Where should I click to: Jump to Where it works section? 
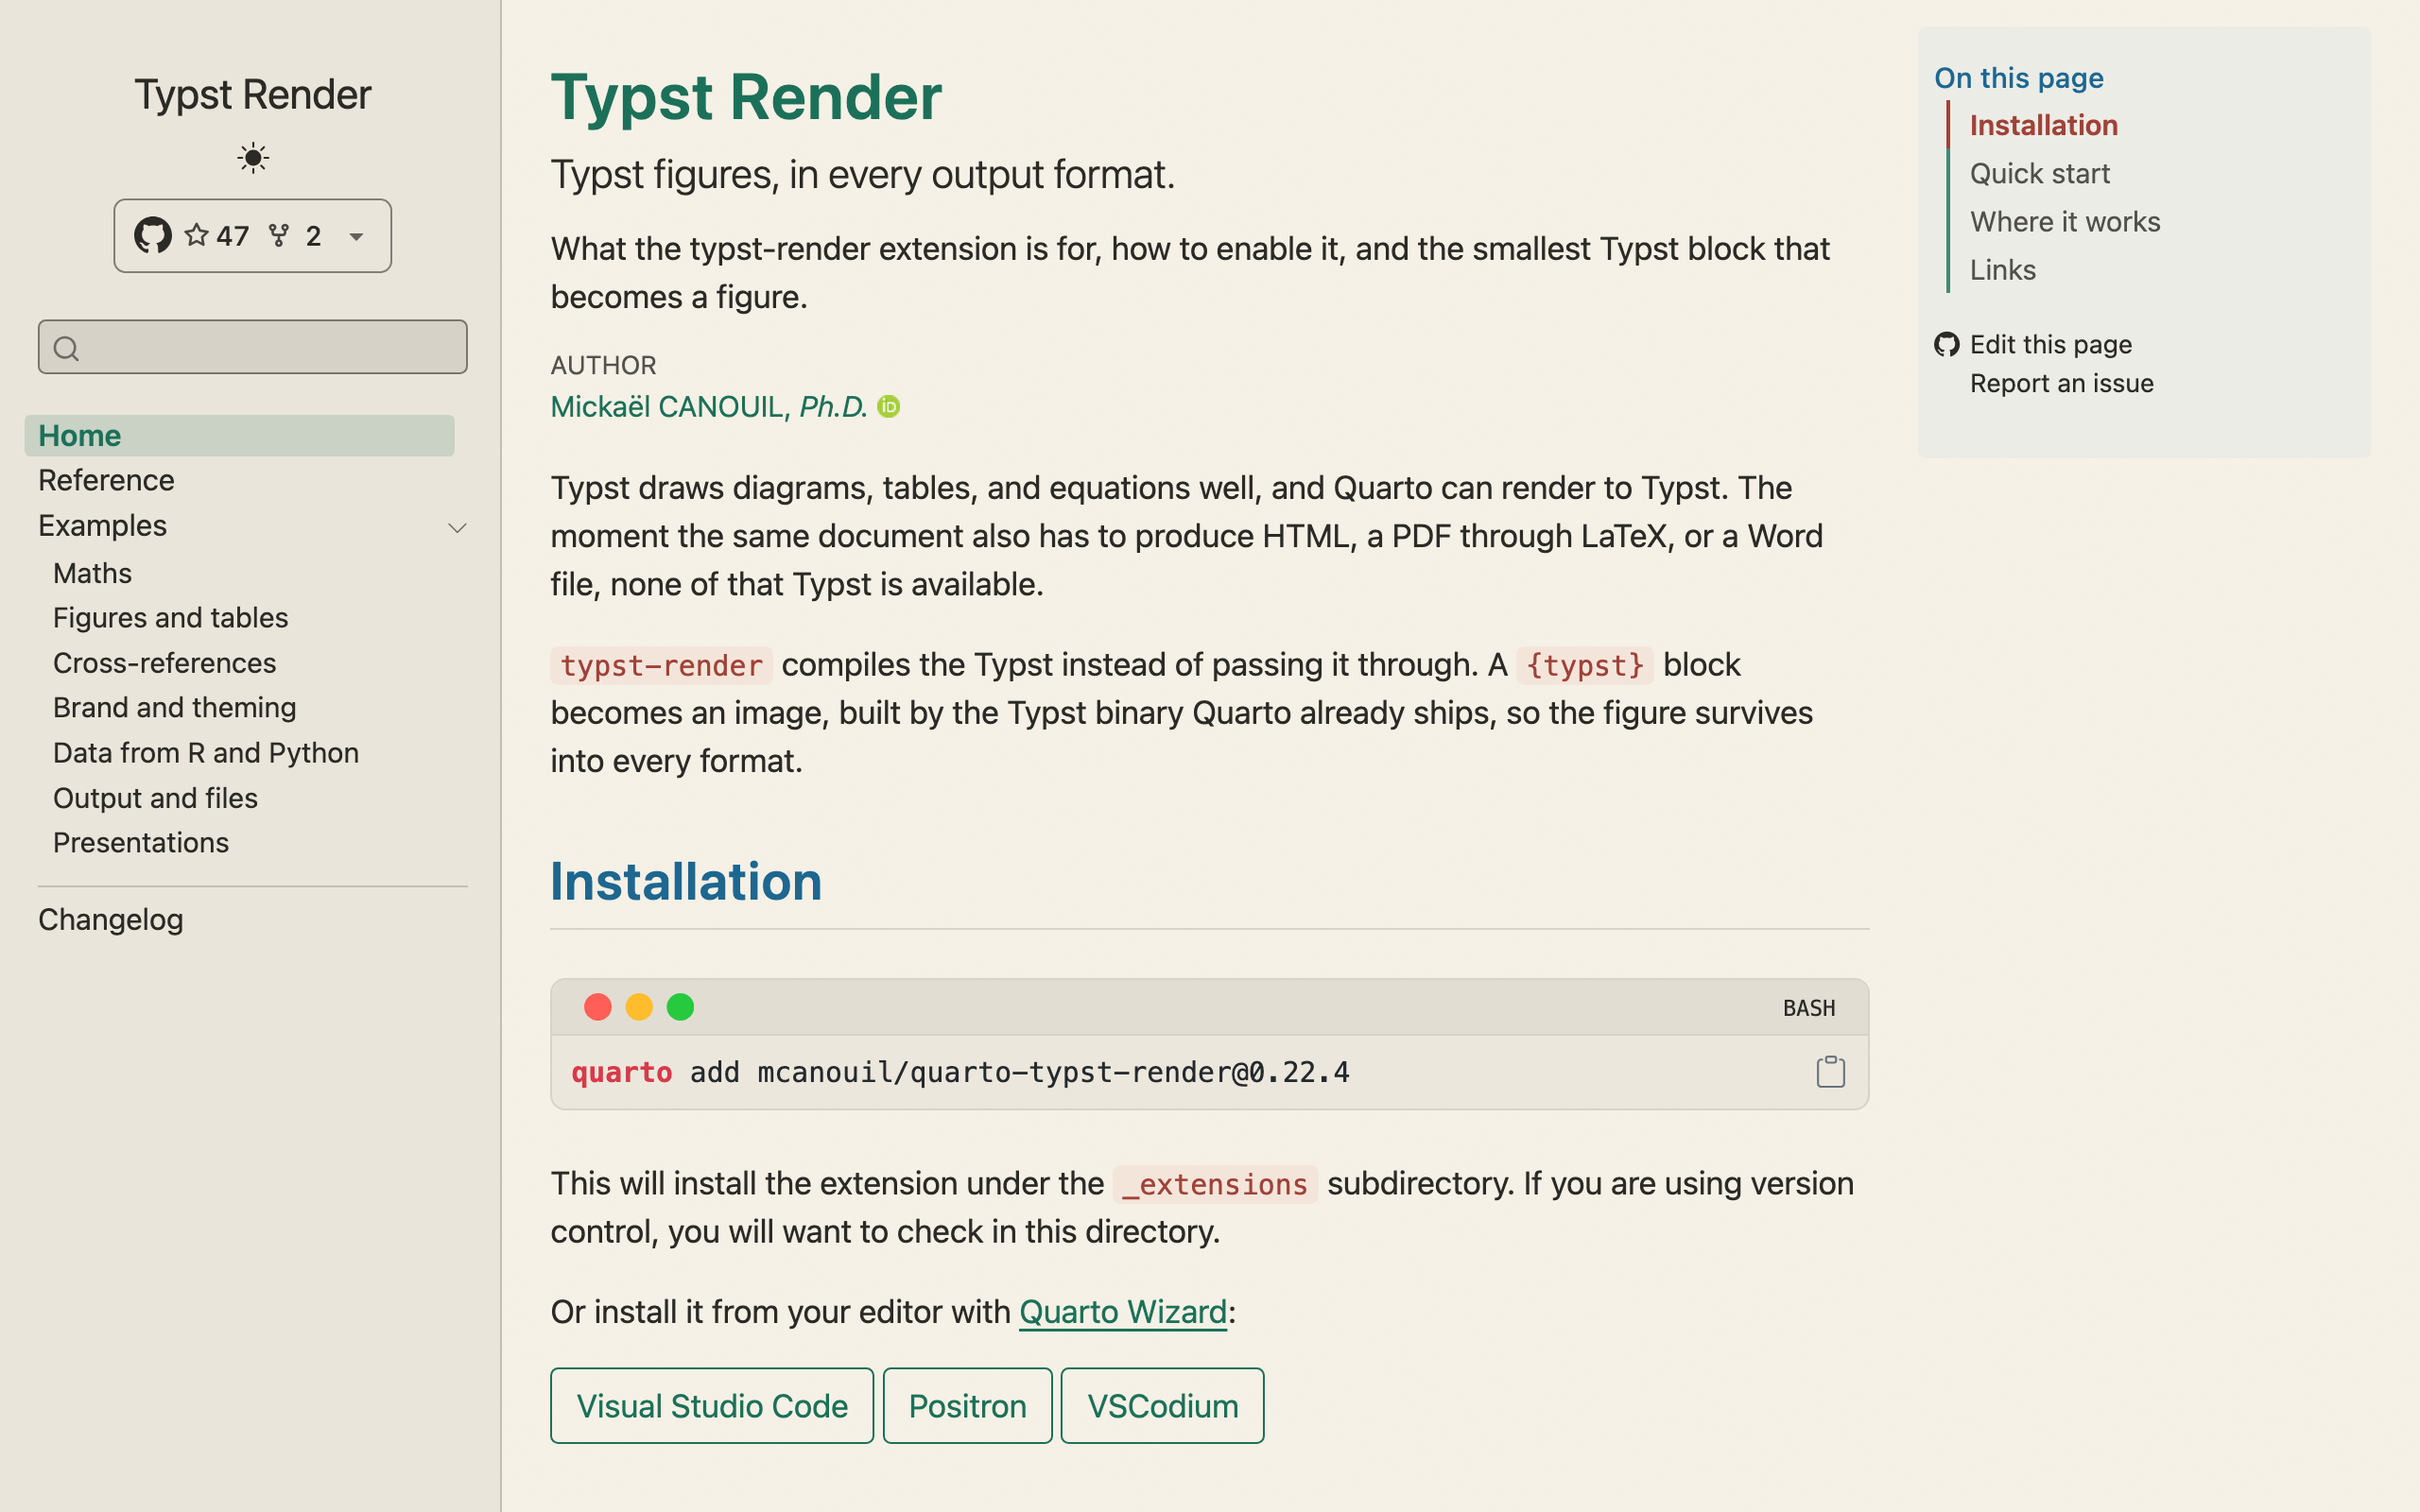(x=2065, y=222)
